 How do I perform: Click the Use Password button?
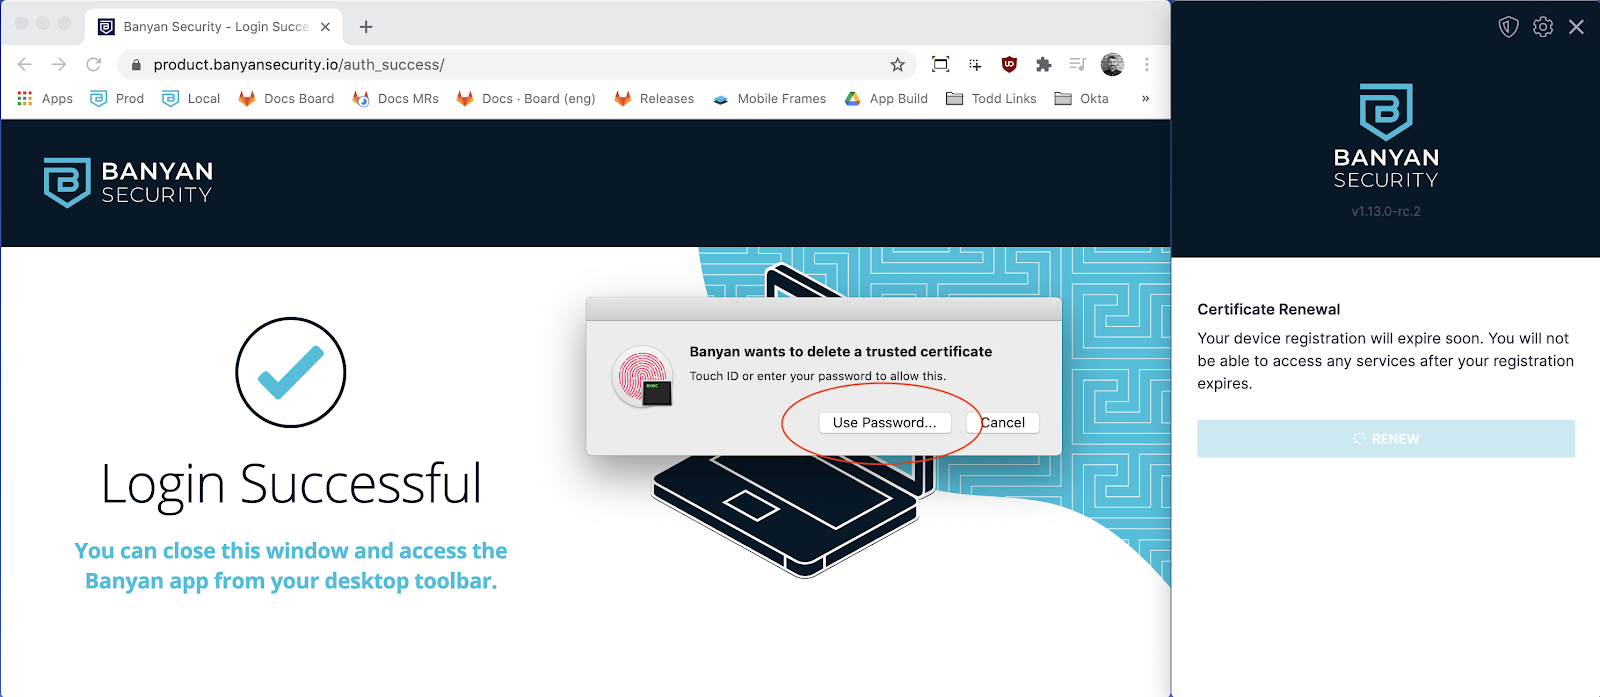(884, 422)
